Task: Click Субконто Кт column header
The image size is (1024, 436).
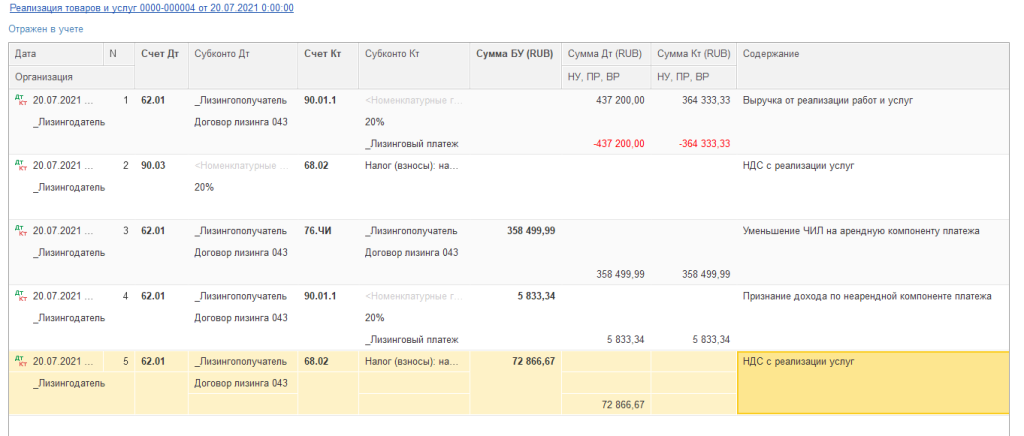Action: (391, 53)
